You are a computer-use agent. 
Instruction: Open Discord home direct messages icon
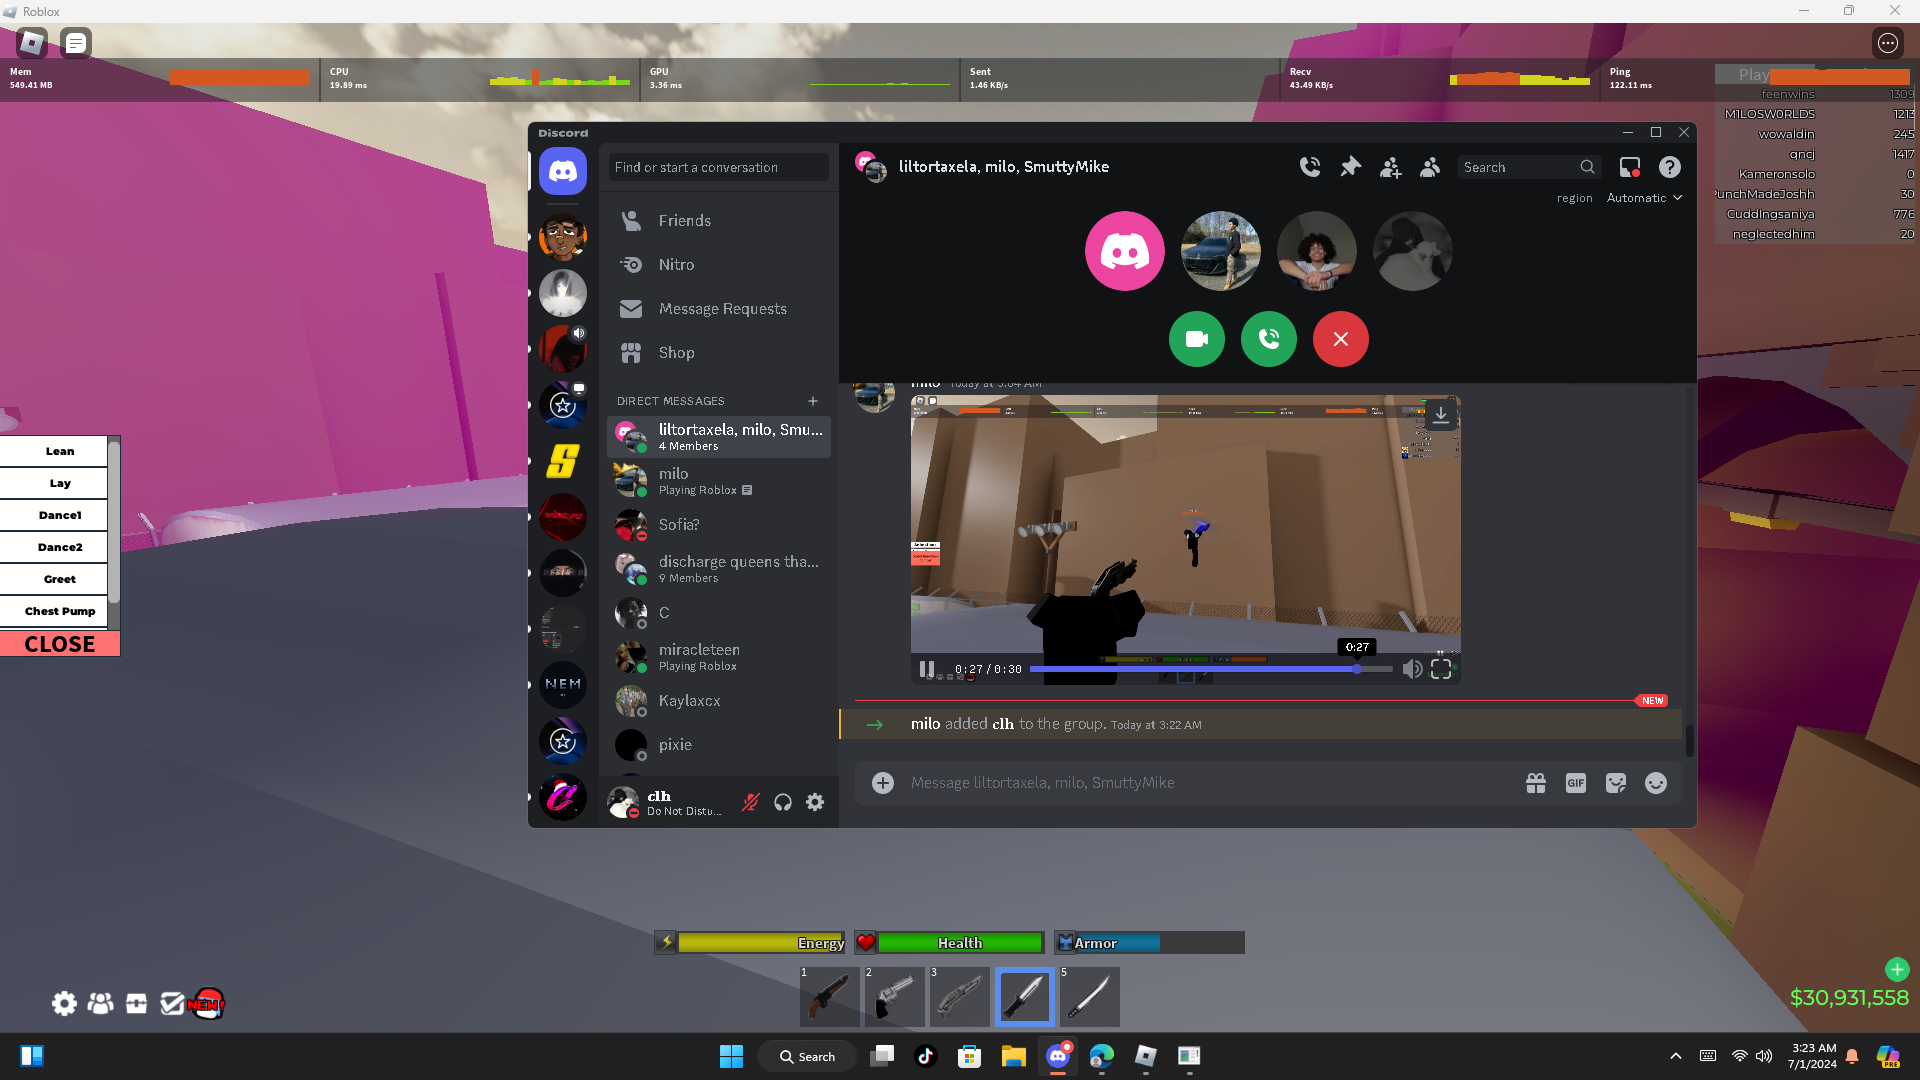click(x=563, y=171)
